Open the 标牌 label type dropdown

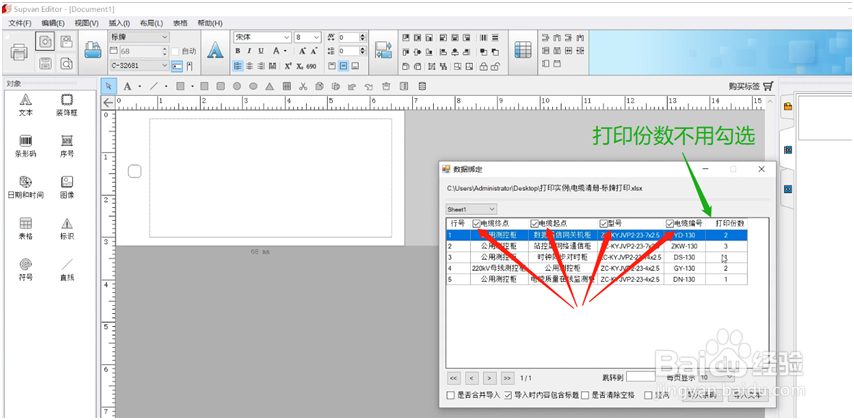pyautogui.click(x=139, y=37)
